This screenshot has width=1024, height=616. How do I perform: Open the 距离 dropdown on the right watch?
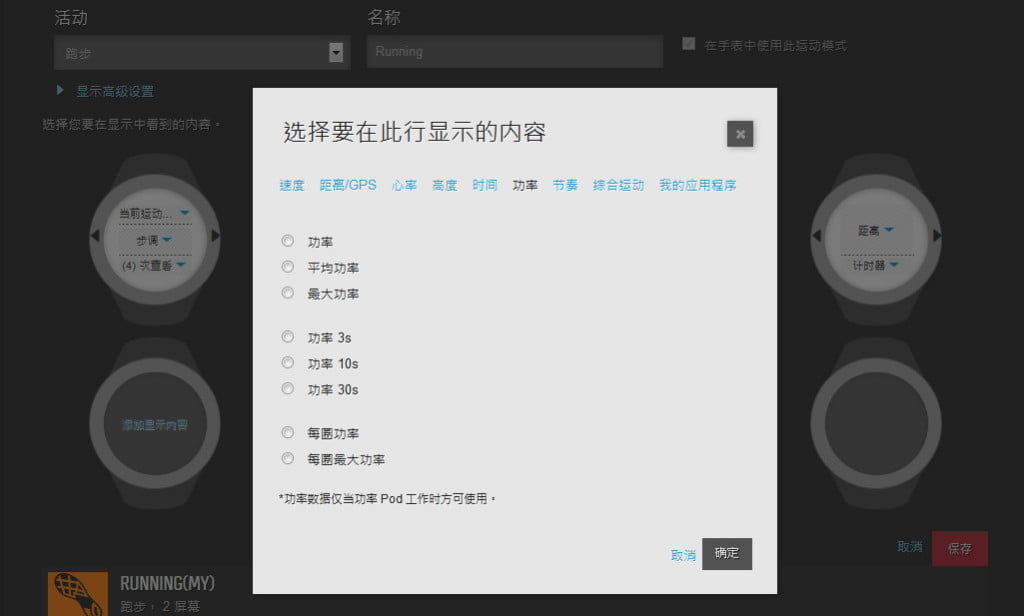[875, 231]
